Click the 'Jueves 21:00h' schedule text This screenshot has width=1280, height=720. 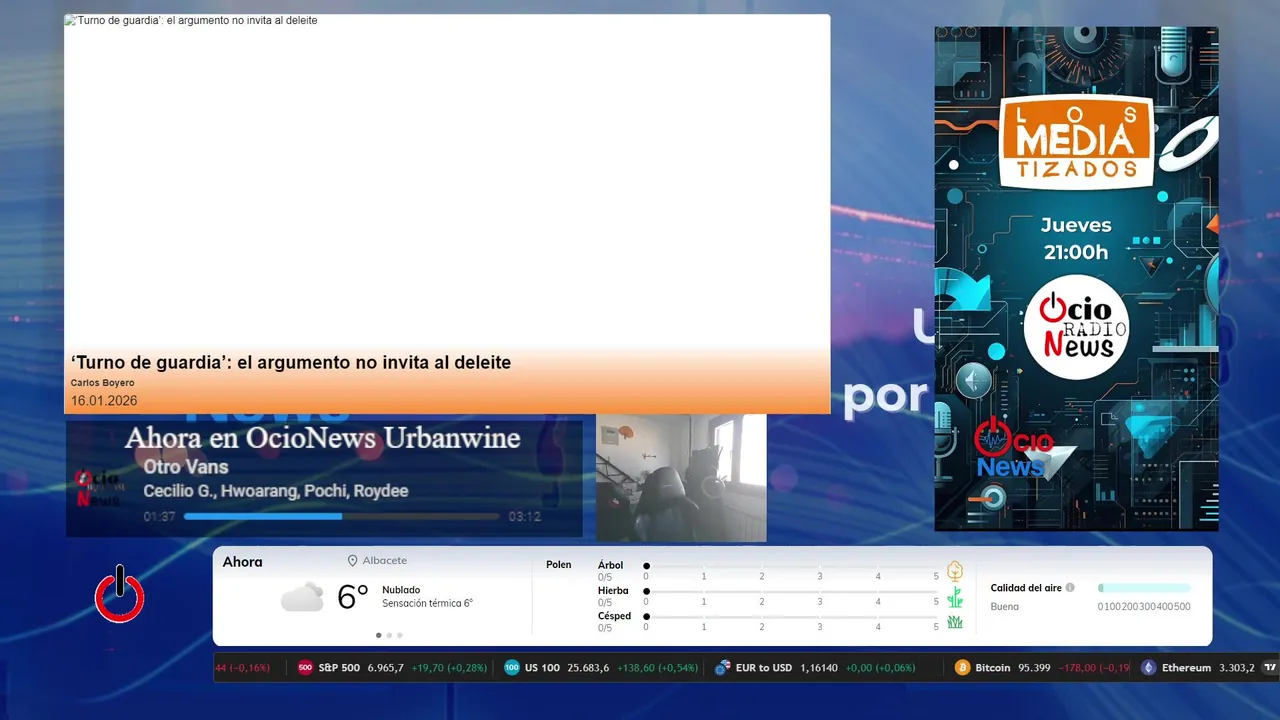point(1076,239)
